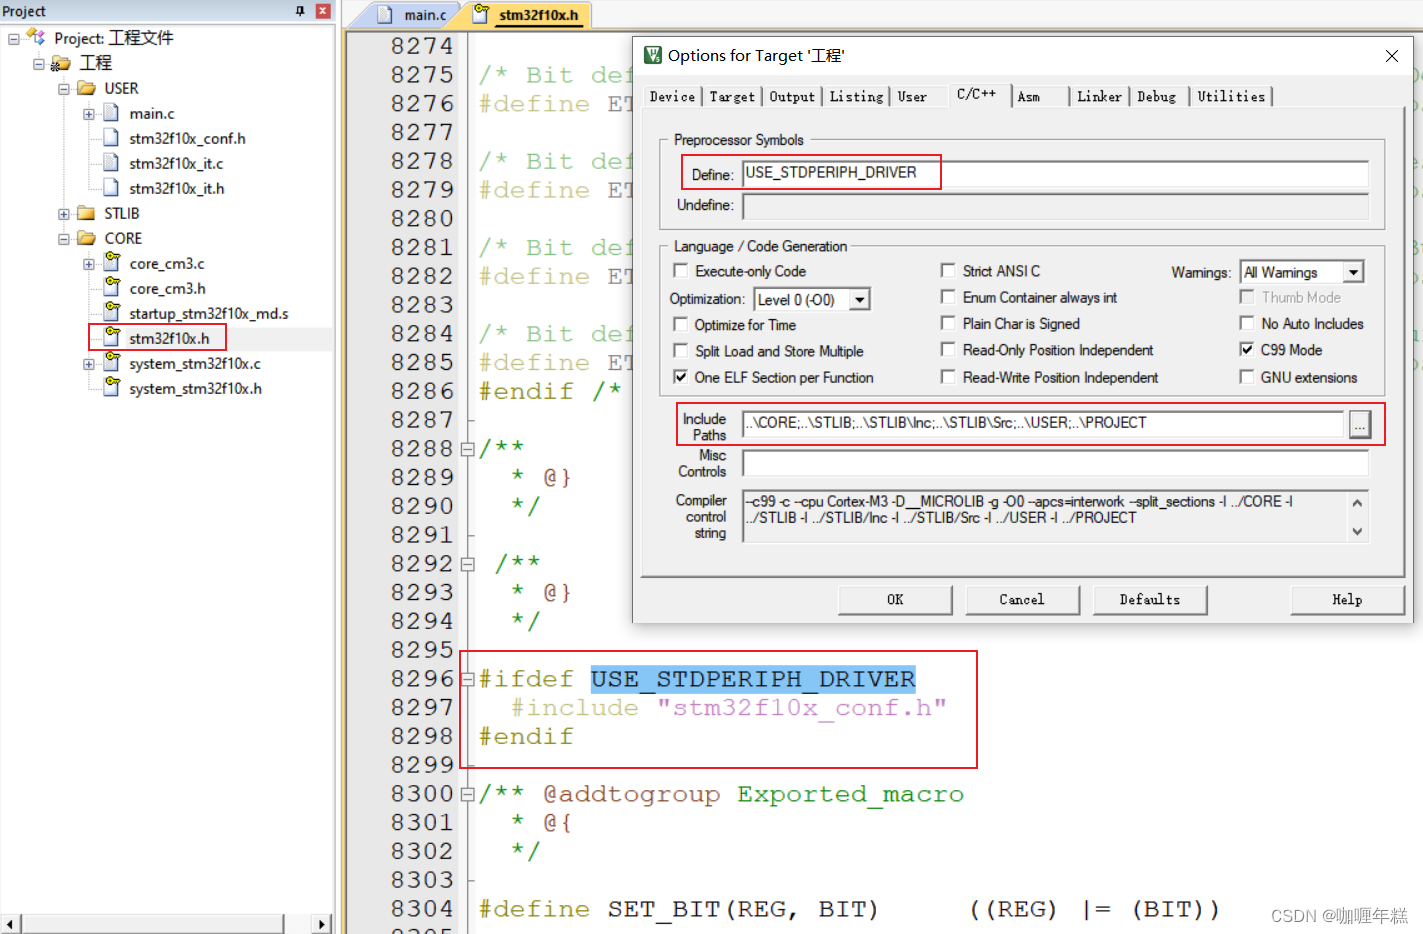Click the startup_stm32f10x_md.s file icon

coord(111,313)
